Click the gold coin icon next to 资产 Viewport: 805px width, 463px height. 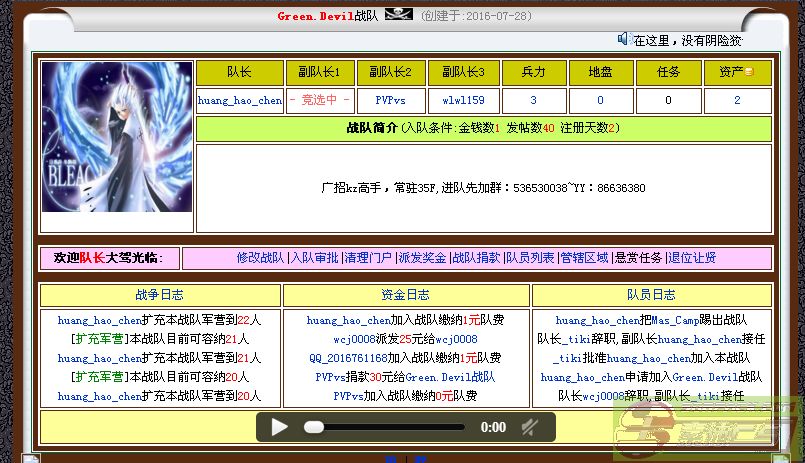click(749, 73)
